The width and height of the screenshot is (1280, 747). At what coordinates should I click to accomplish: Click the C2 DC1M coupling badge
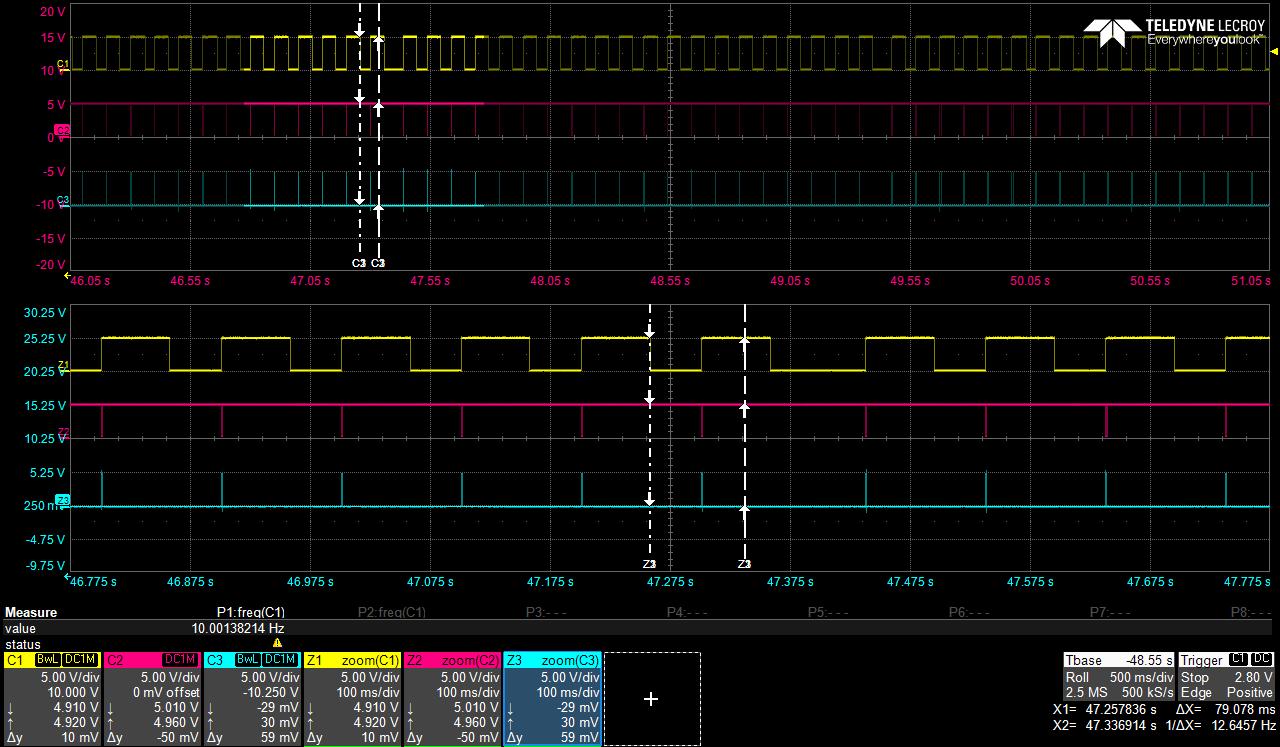click(x=180, y=660)
